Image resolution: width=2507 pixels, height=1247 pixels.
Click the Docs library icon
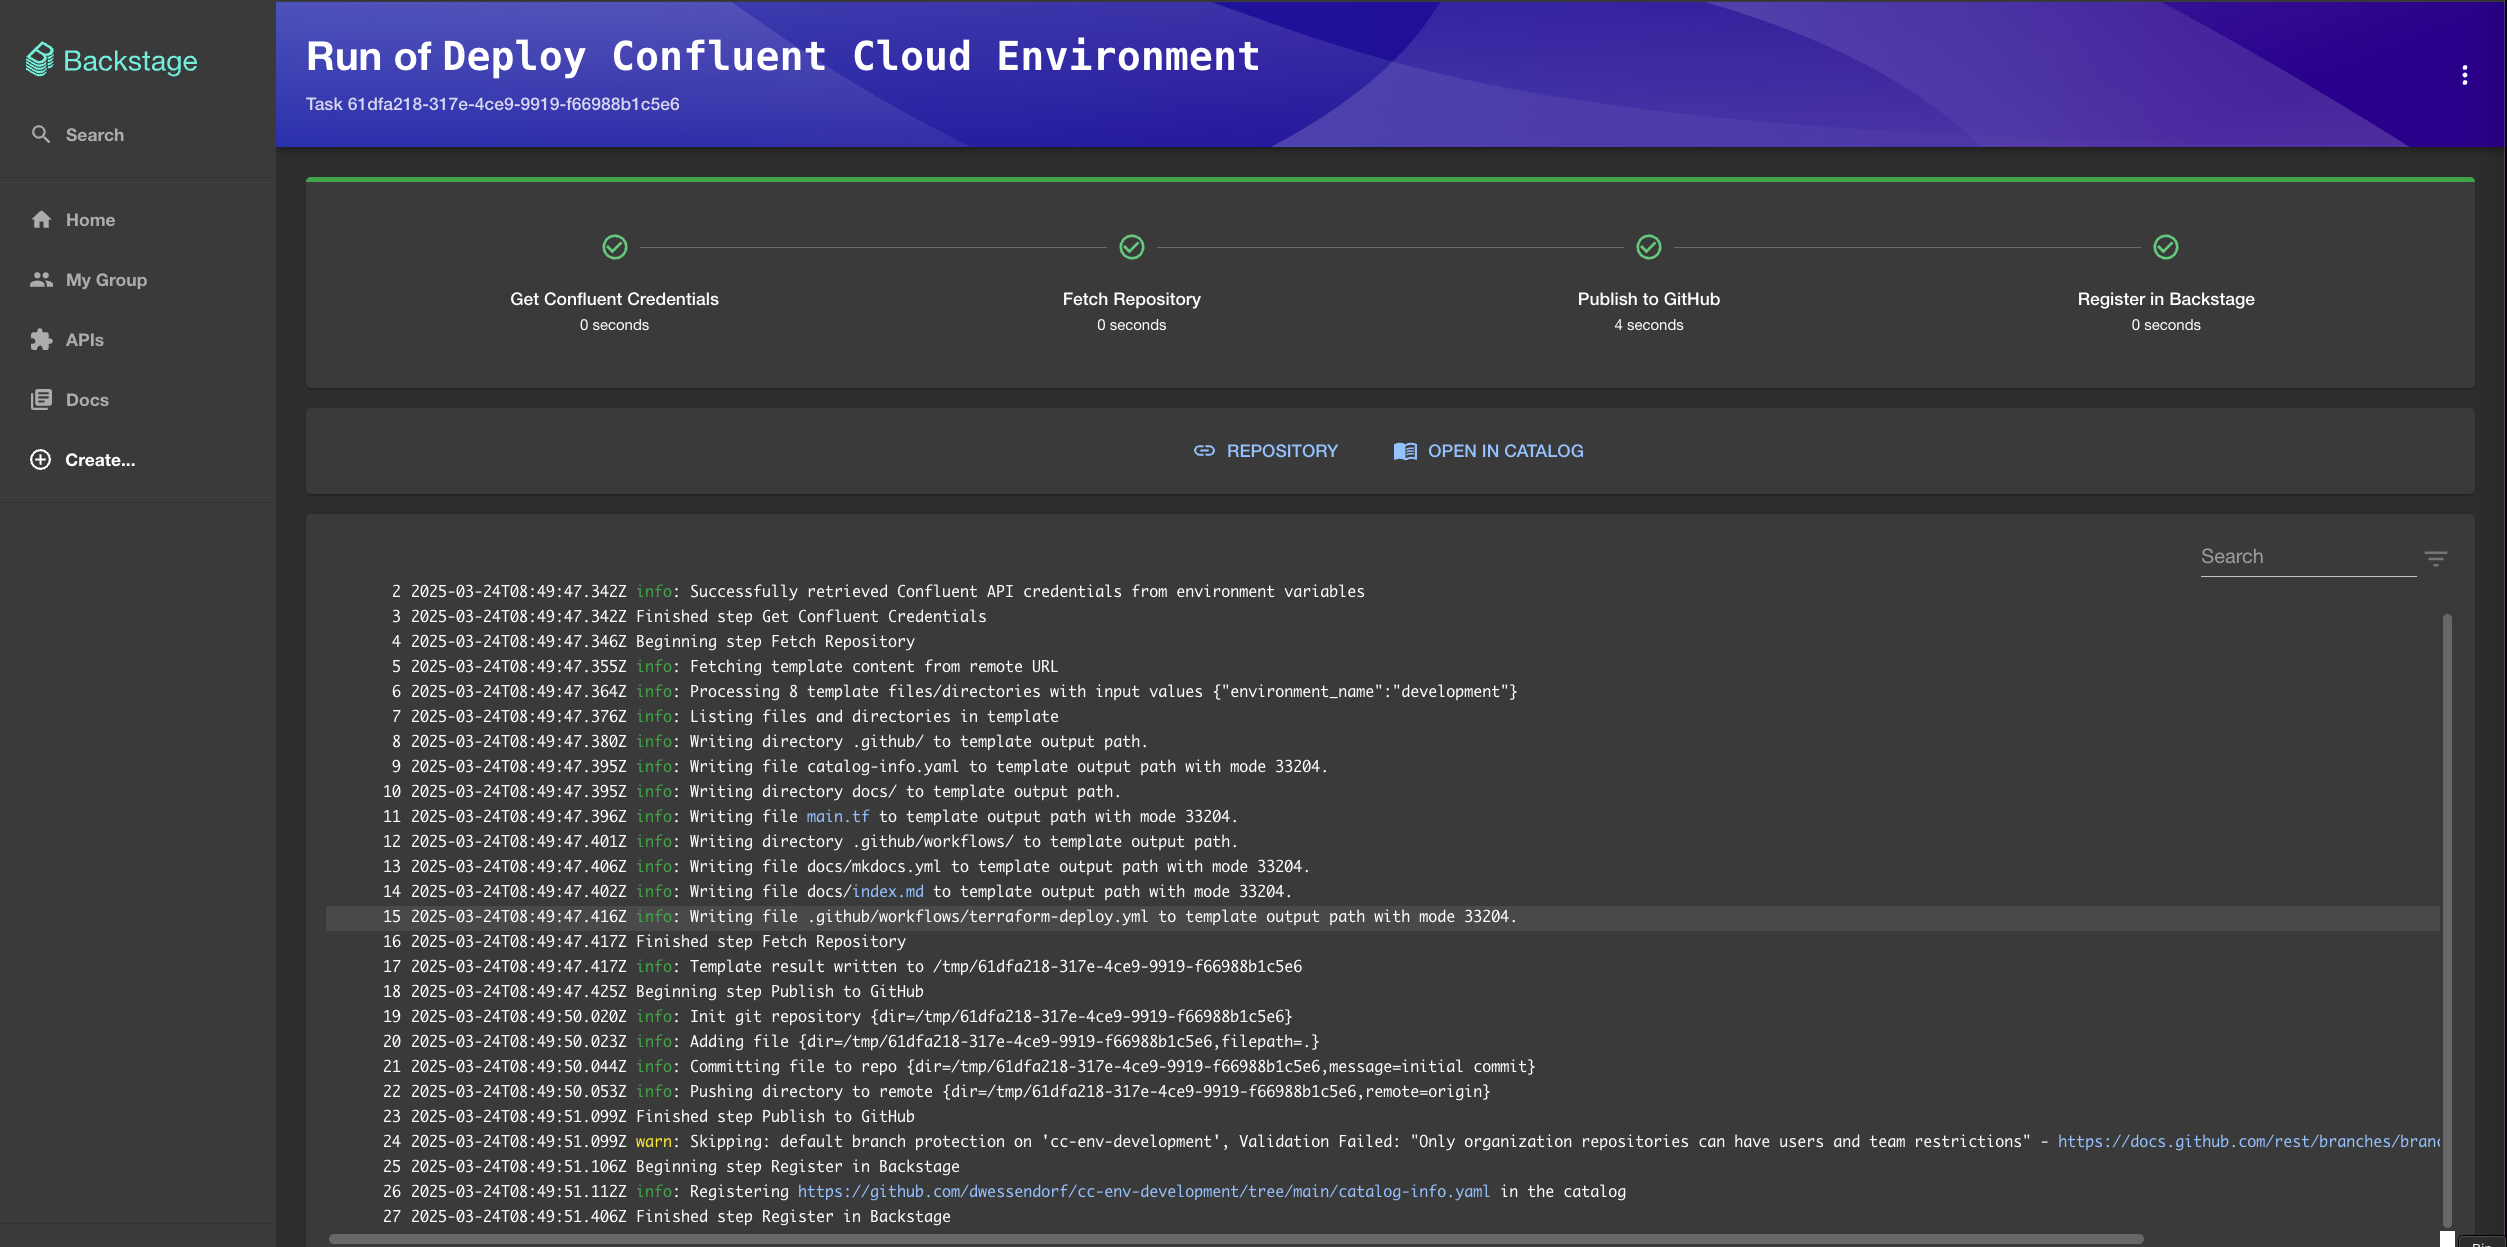41,399
